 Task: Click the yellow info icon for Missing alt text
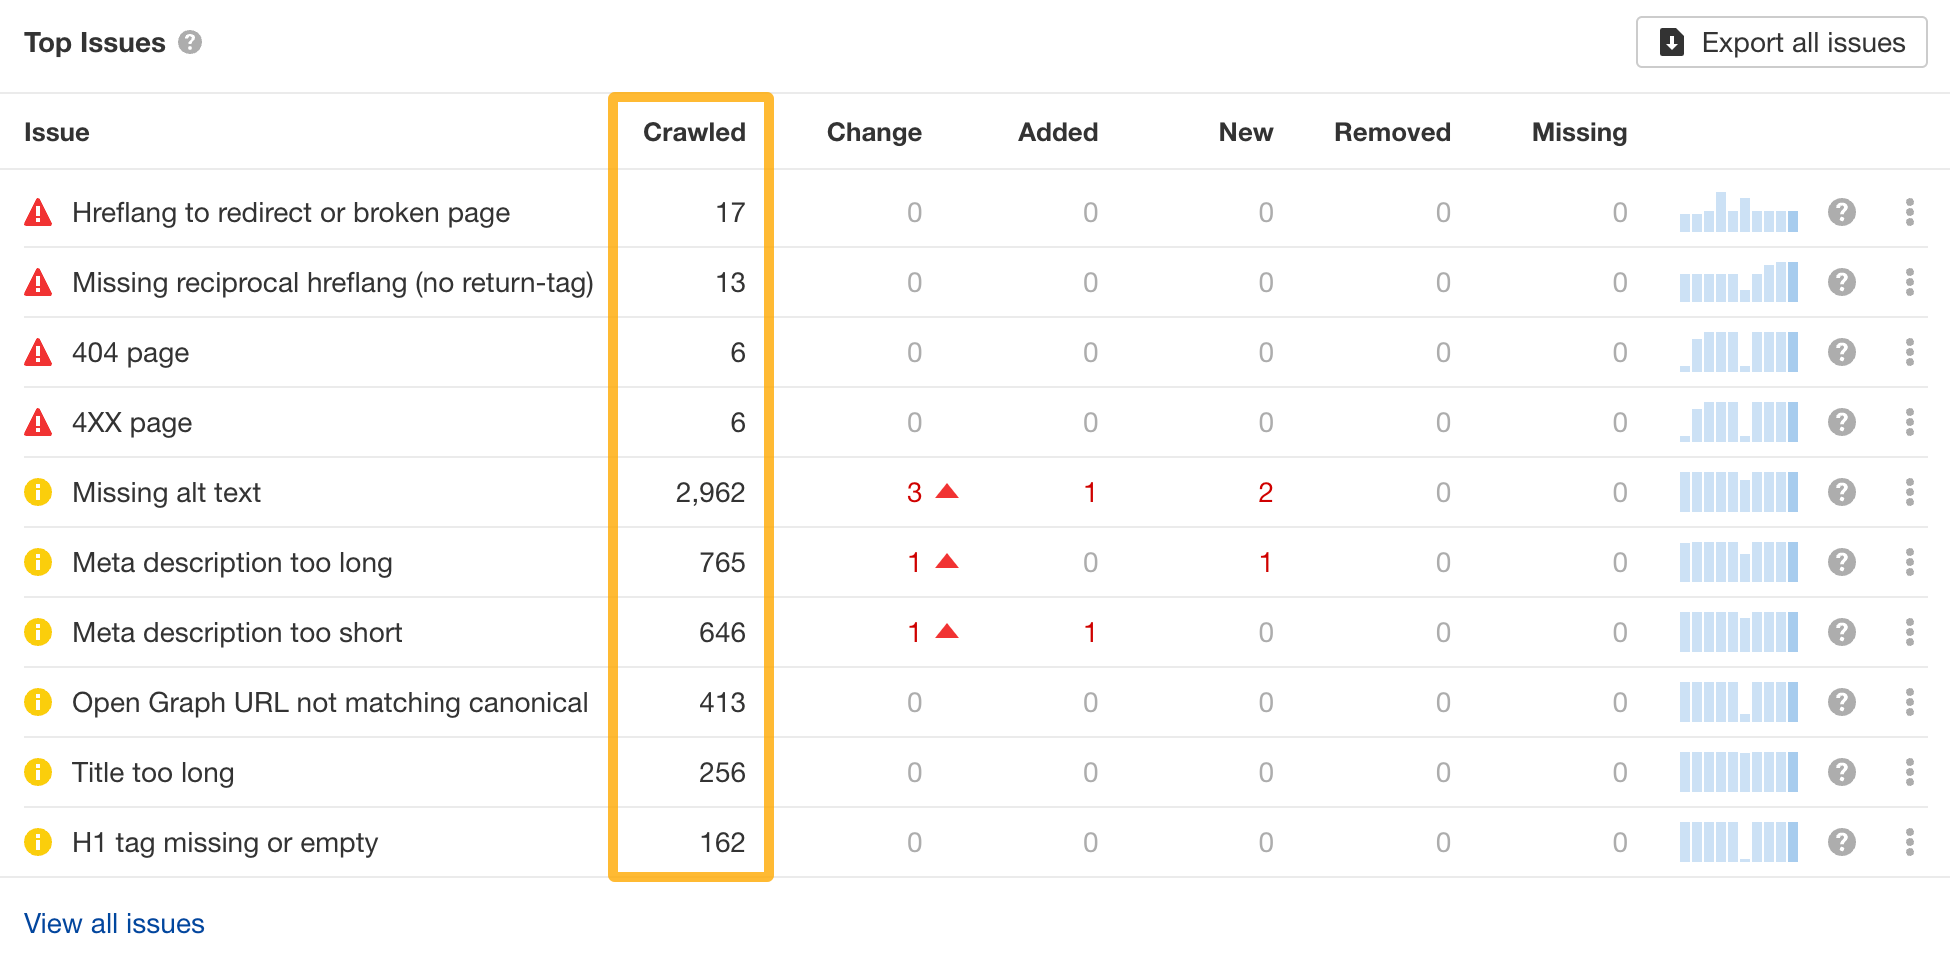[x=38, y=492]
